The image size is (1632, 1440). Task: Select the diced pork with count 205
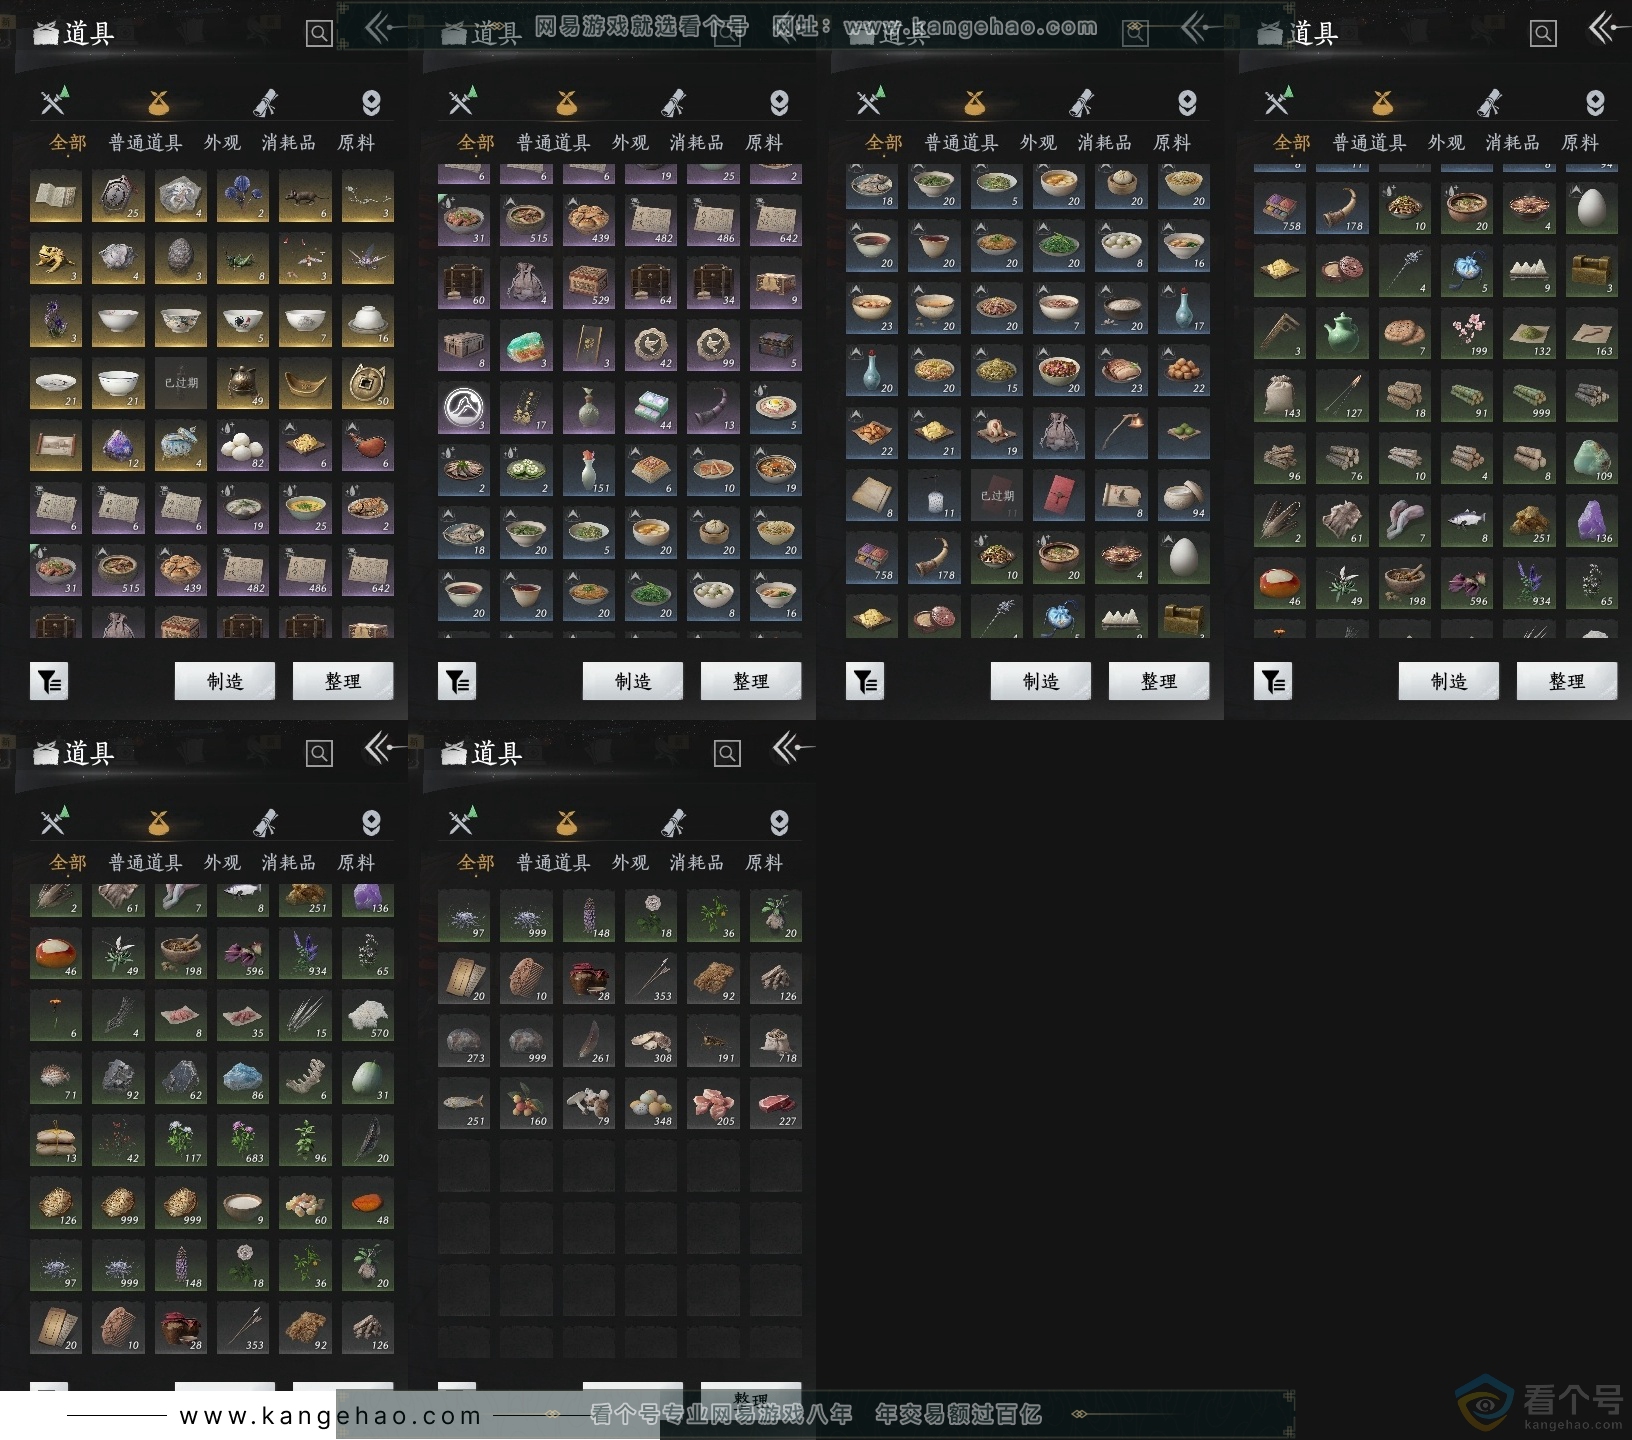[713, 1103]
